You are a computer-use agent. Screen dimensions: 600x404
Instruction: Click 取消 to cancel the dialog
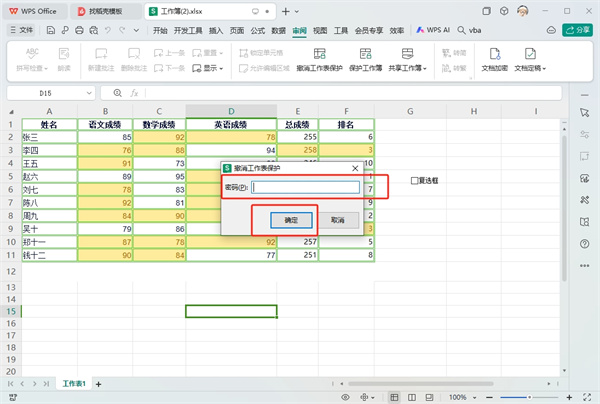[338, 219]
